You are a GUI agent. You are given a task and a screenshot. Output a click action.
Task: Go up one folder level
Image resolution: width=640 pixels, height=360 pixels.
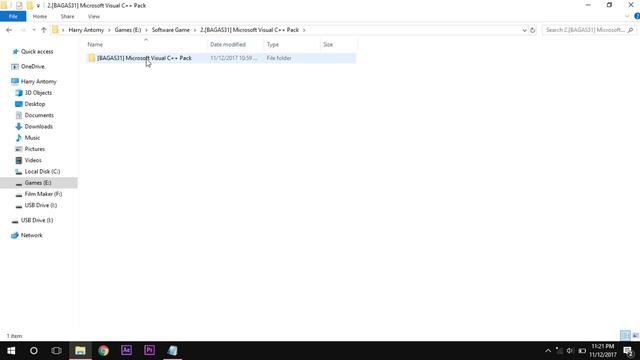pyautogui.click(x=44, y=30)
